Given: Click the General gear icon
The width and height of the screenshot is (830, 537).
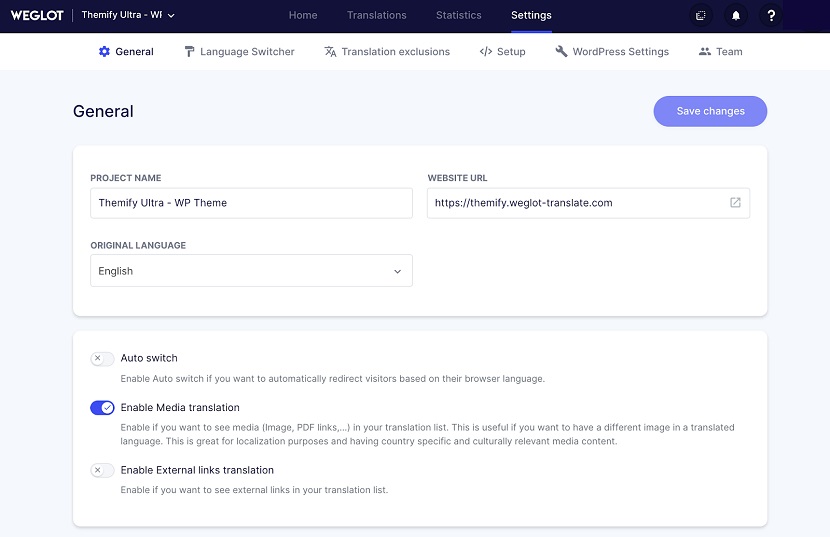Looking at the screenshot, I should pos(104,51).
